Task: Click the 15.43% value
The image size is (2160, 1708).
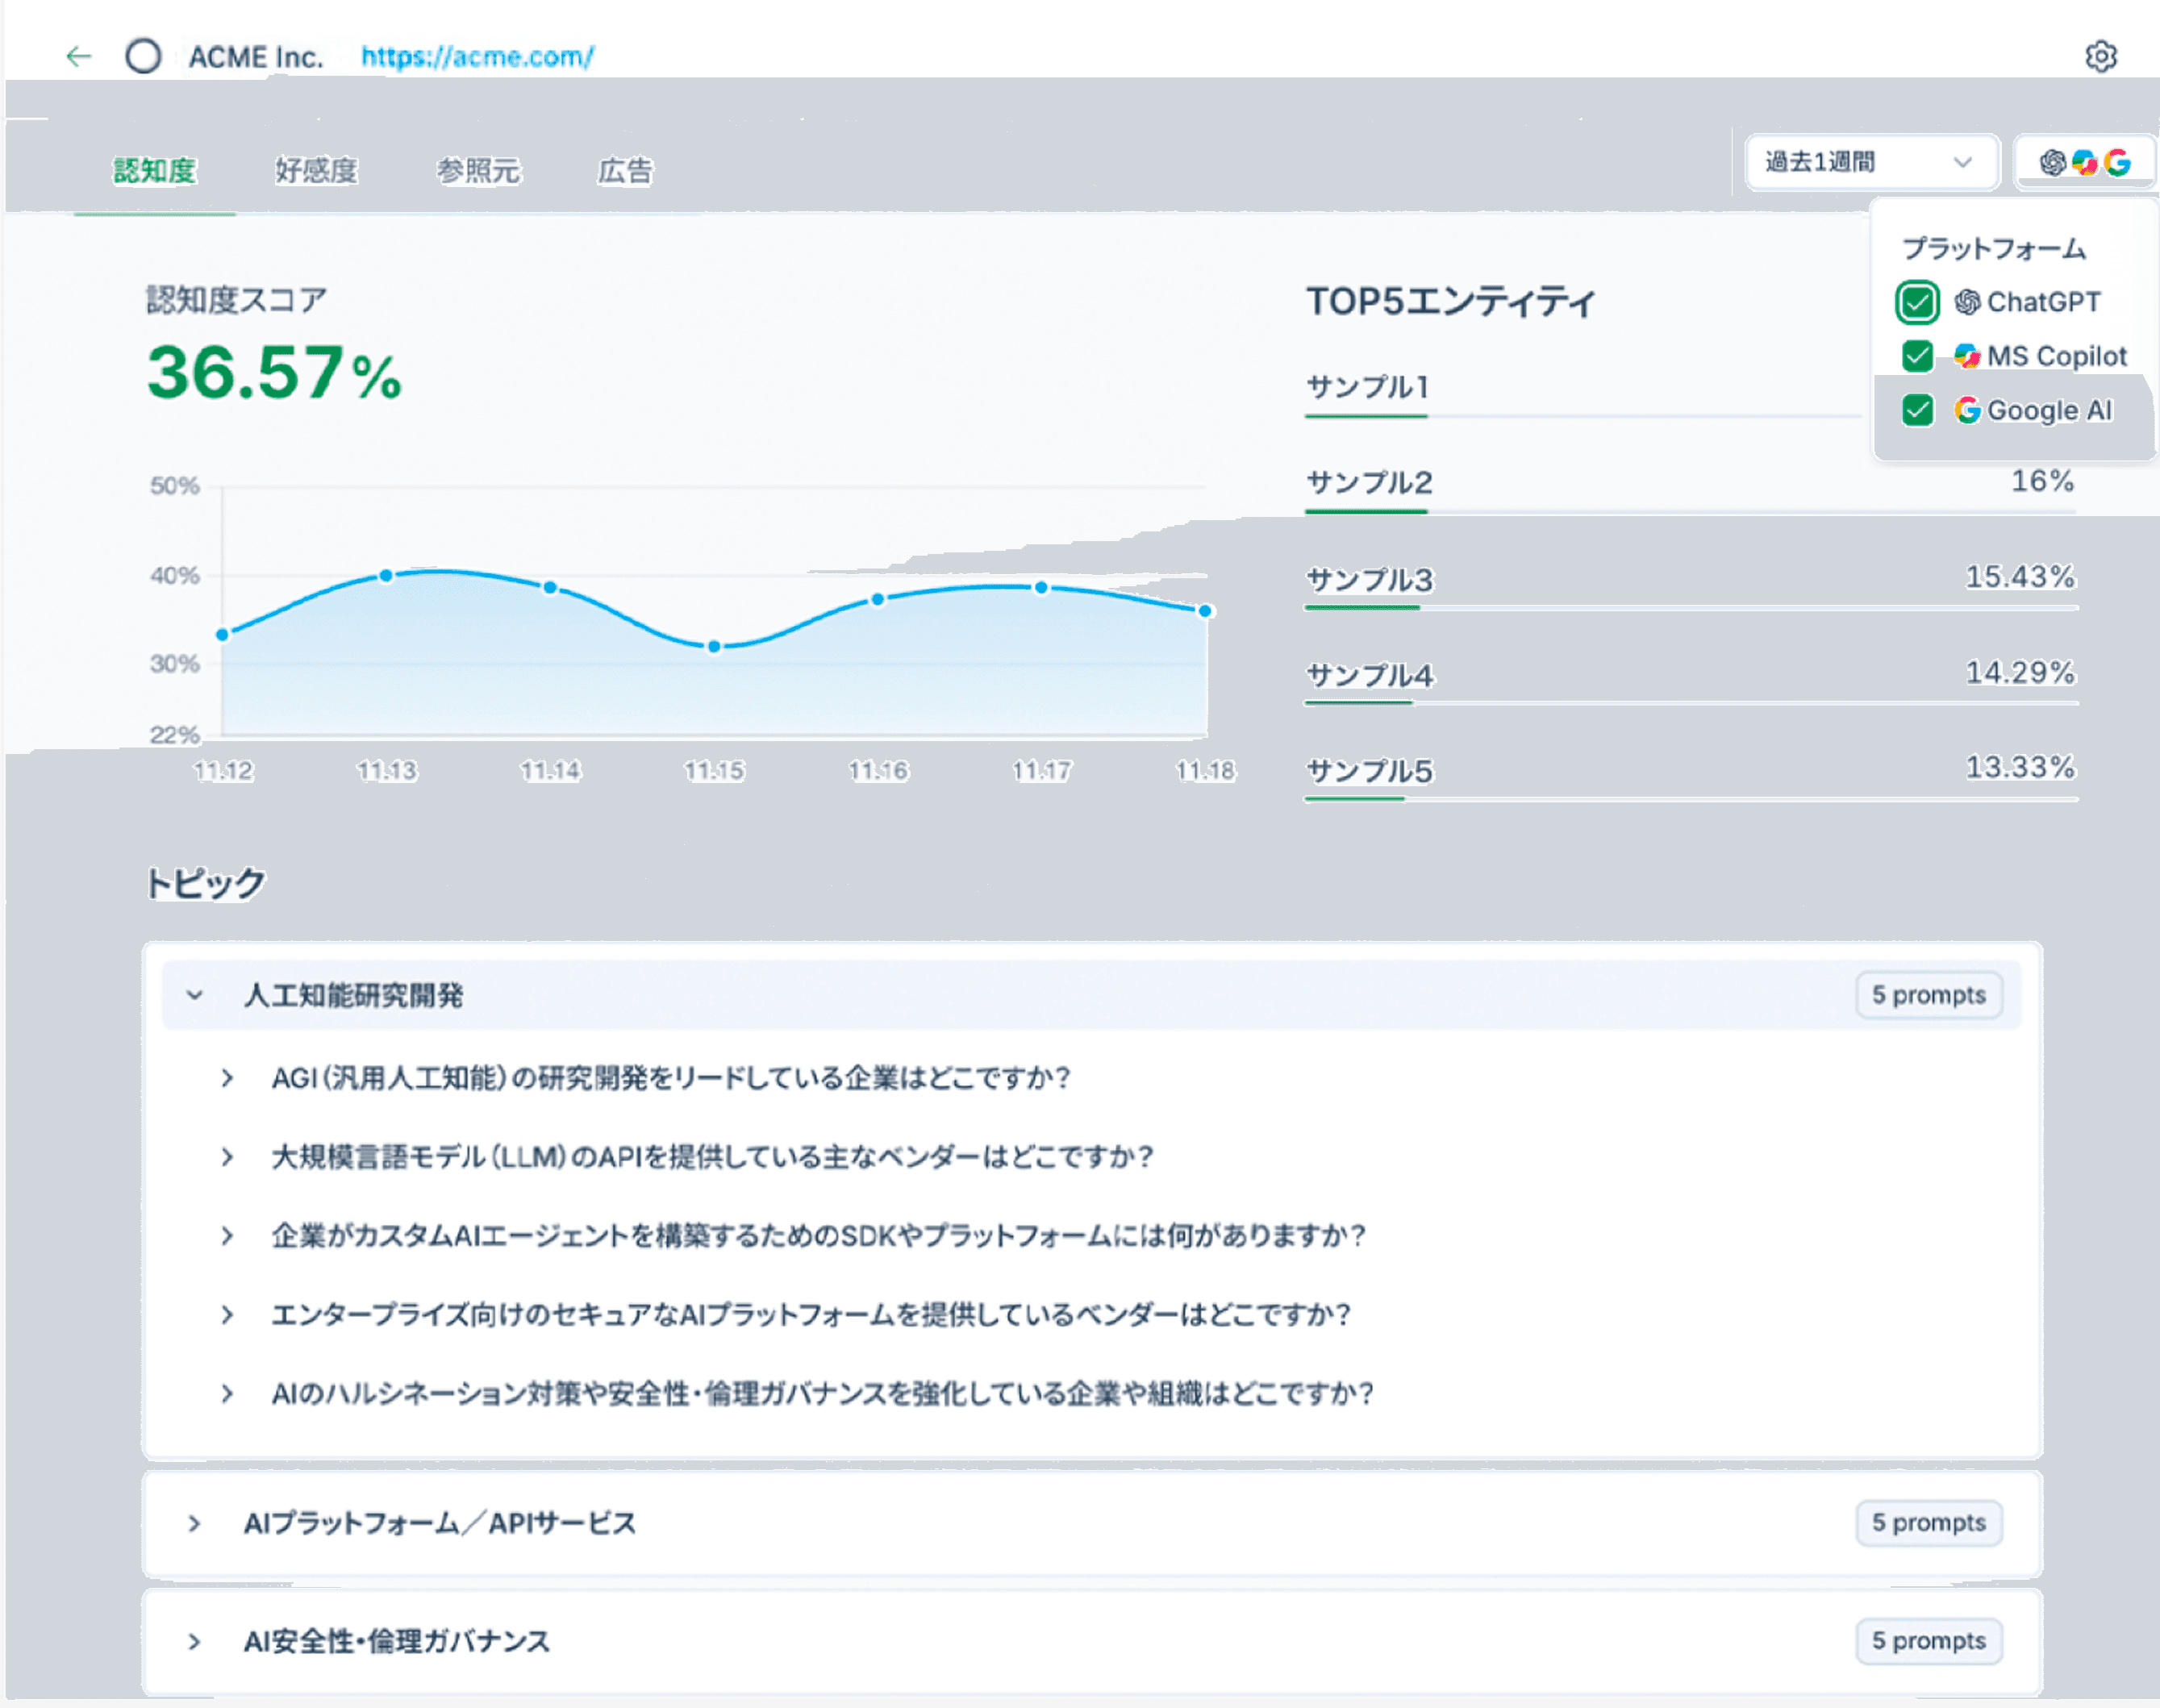Action: tap(2020, 577)
